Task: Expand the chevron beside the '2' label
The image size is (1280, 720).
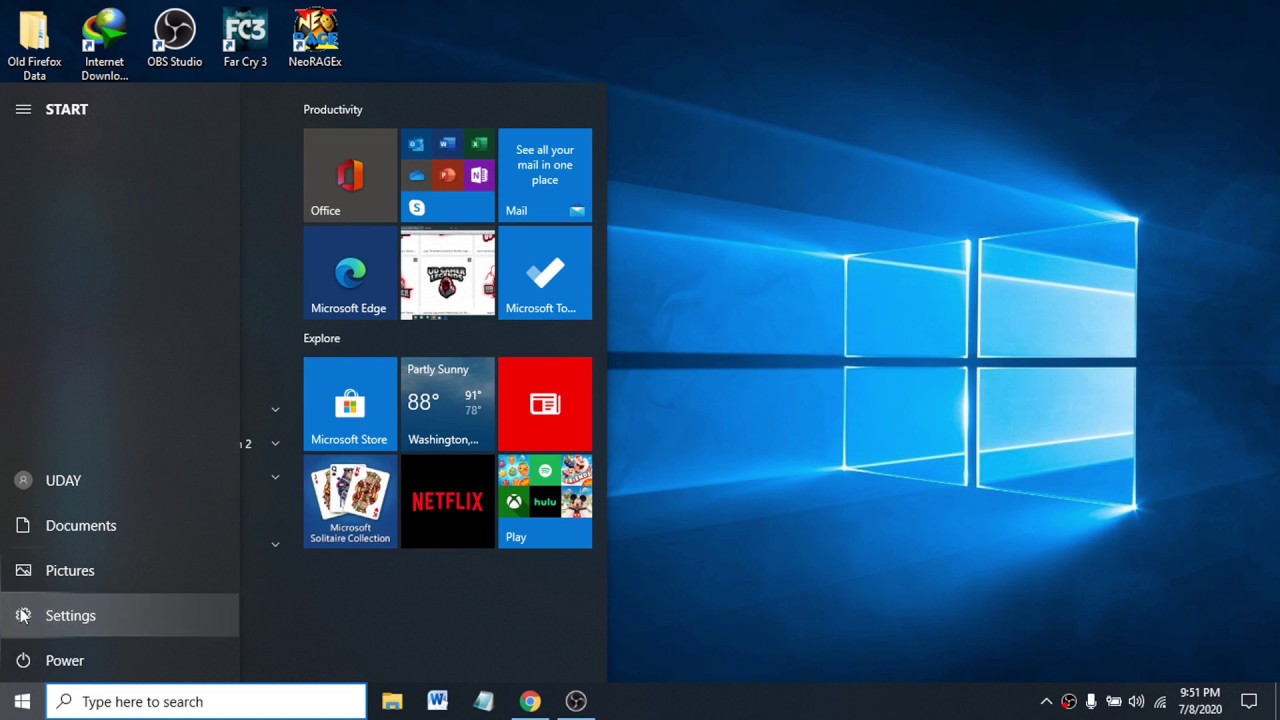Action: 275,444
